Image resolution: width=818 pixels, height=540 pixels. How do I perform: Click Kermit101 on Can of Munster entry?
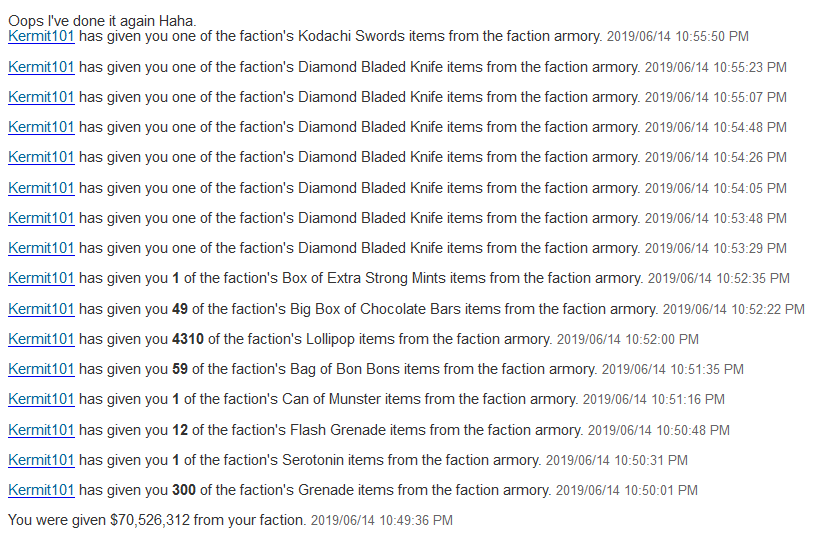point(41,399)
